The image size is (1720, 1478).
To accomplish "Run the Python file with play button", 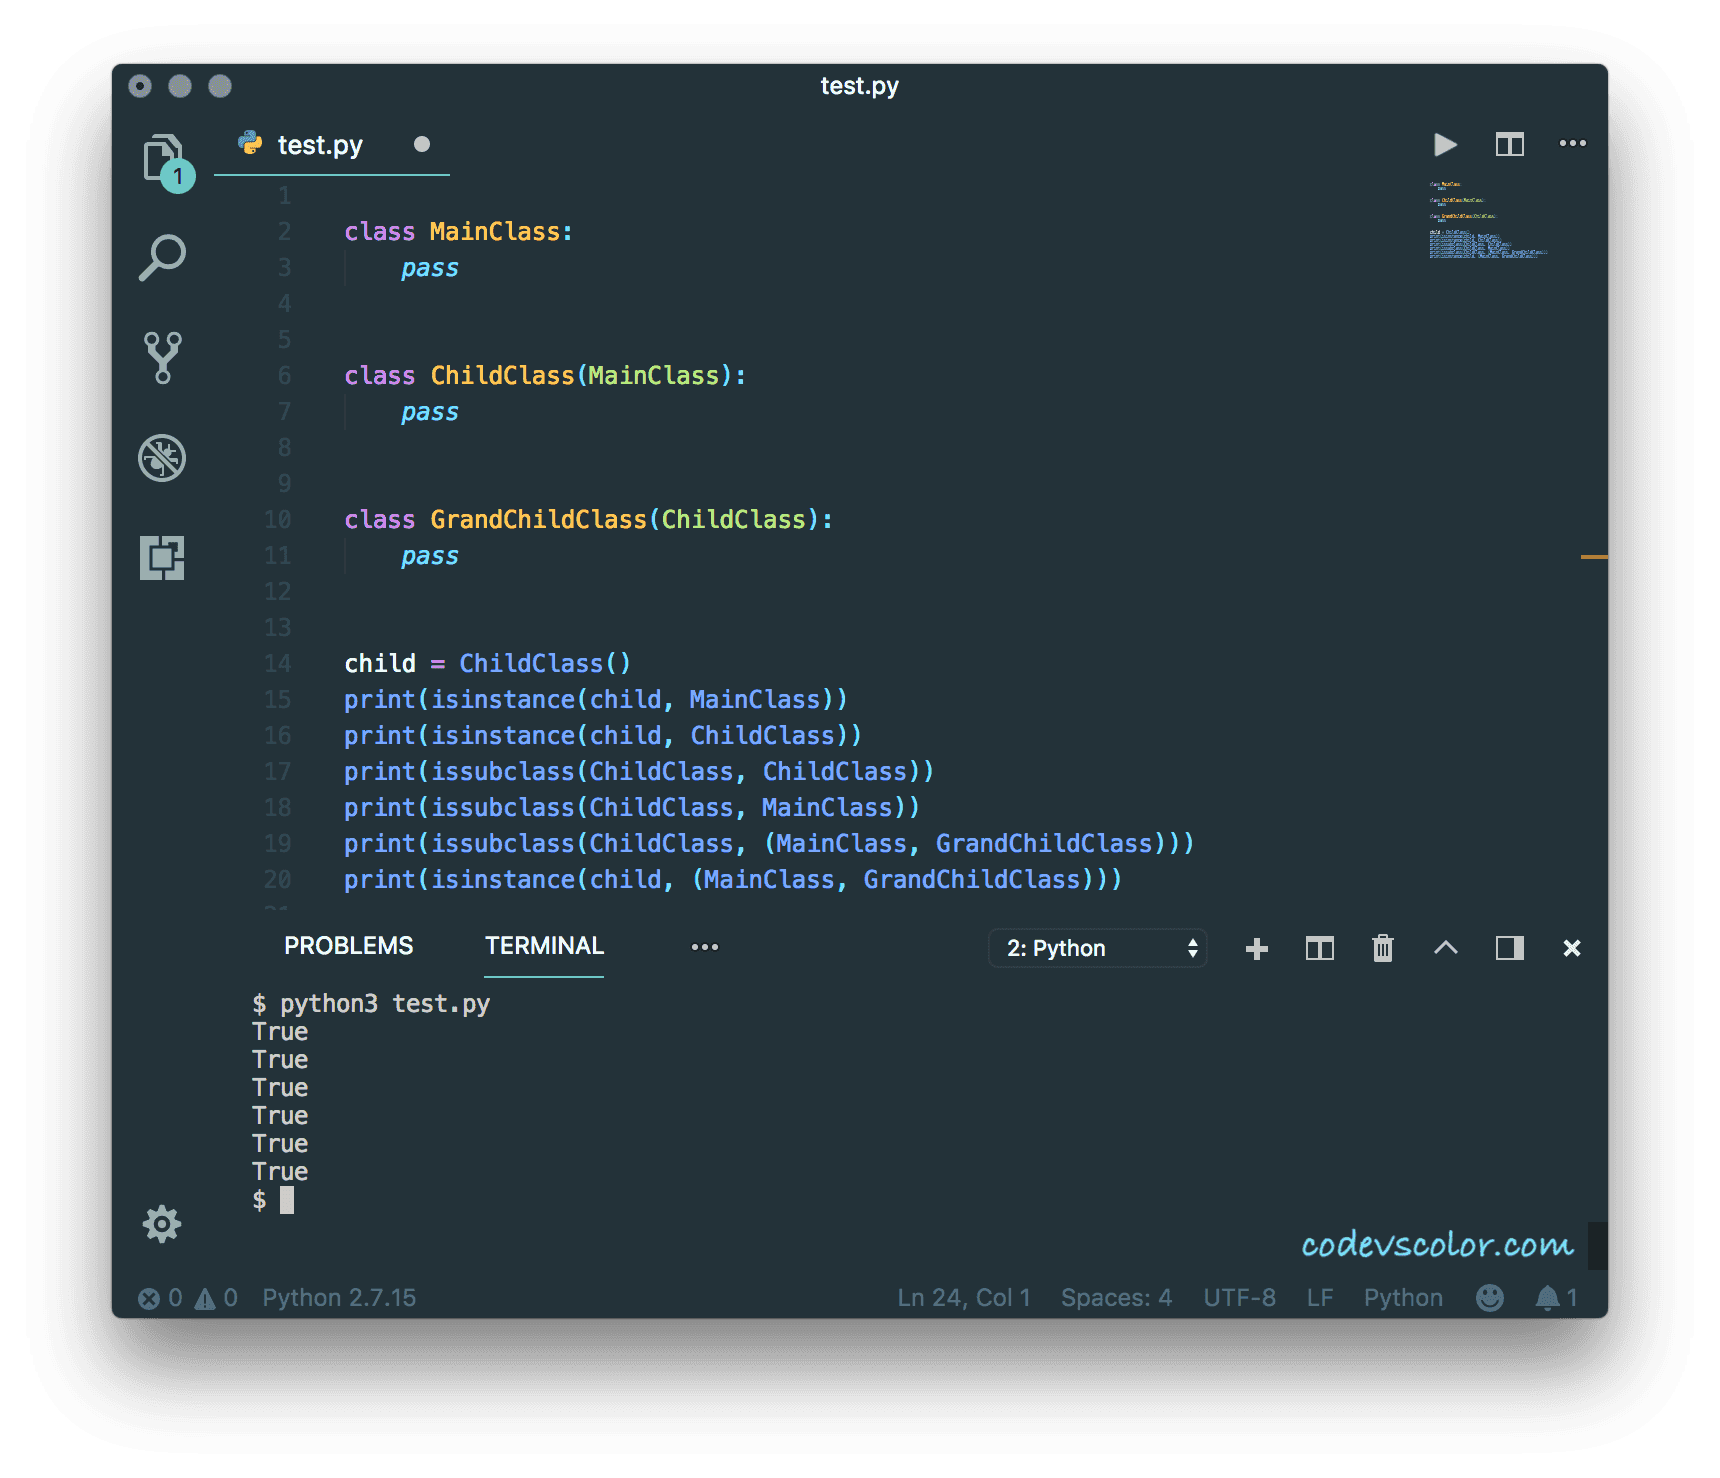I will coord(1444,145).
